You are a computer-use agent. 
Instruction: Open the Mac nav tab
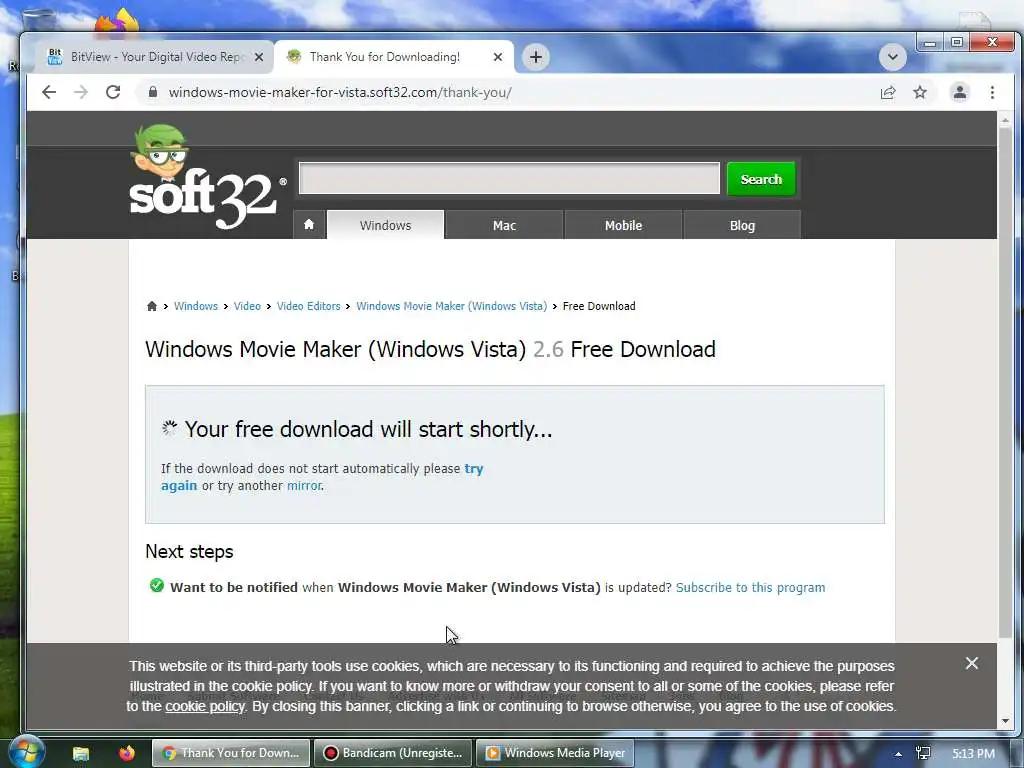point(504,225)
